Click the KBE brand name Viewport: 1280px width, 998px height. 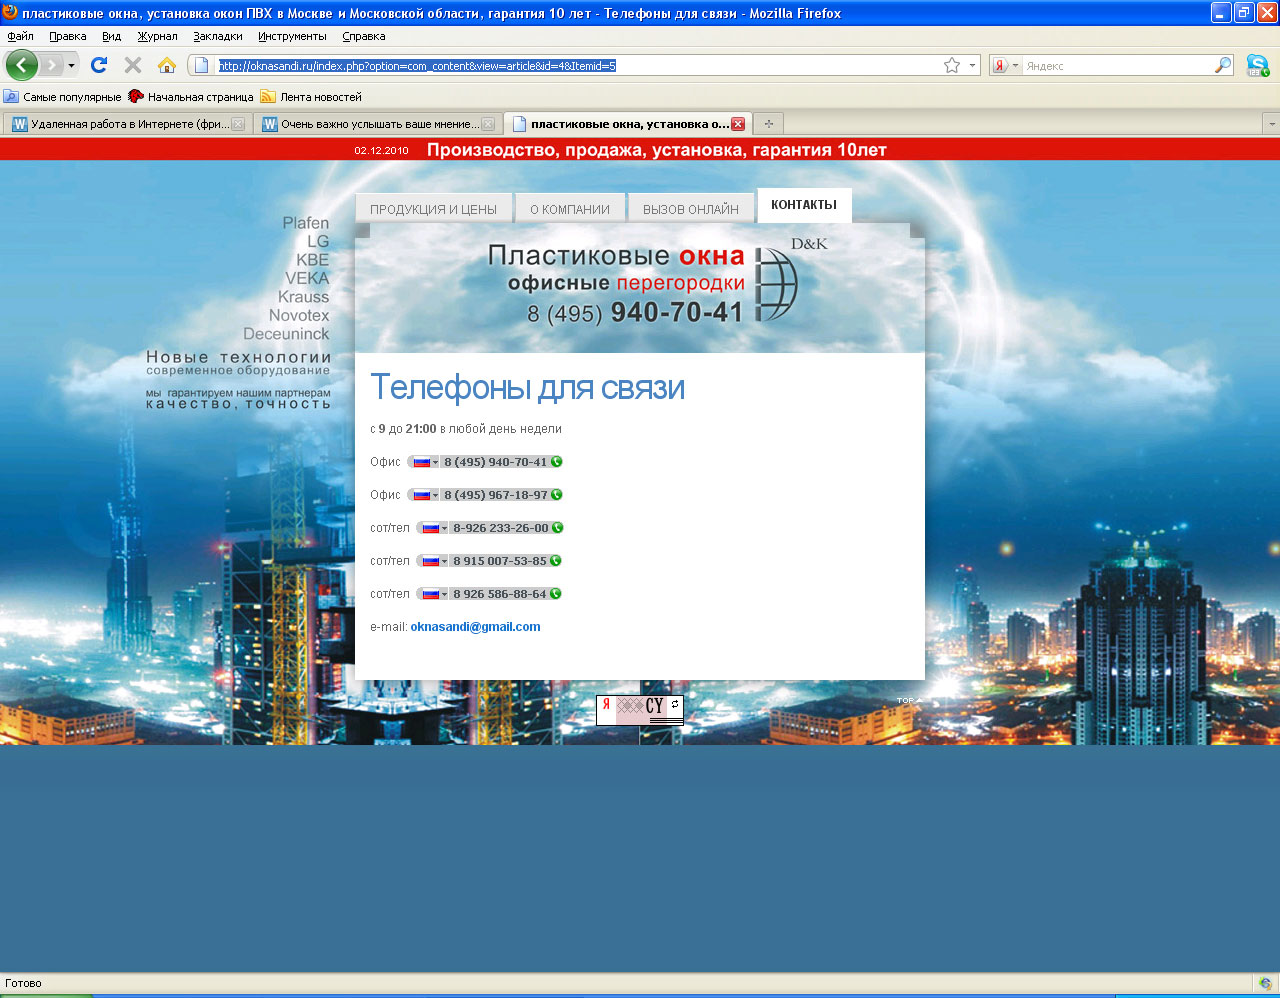[312, 260]
